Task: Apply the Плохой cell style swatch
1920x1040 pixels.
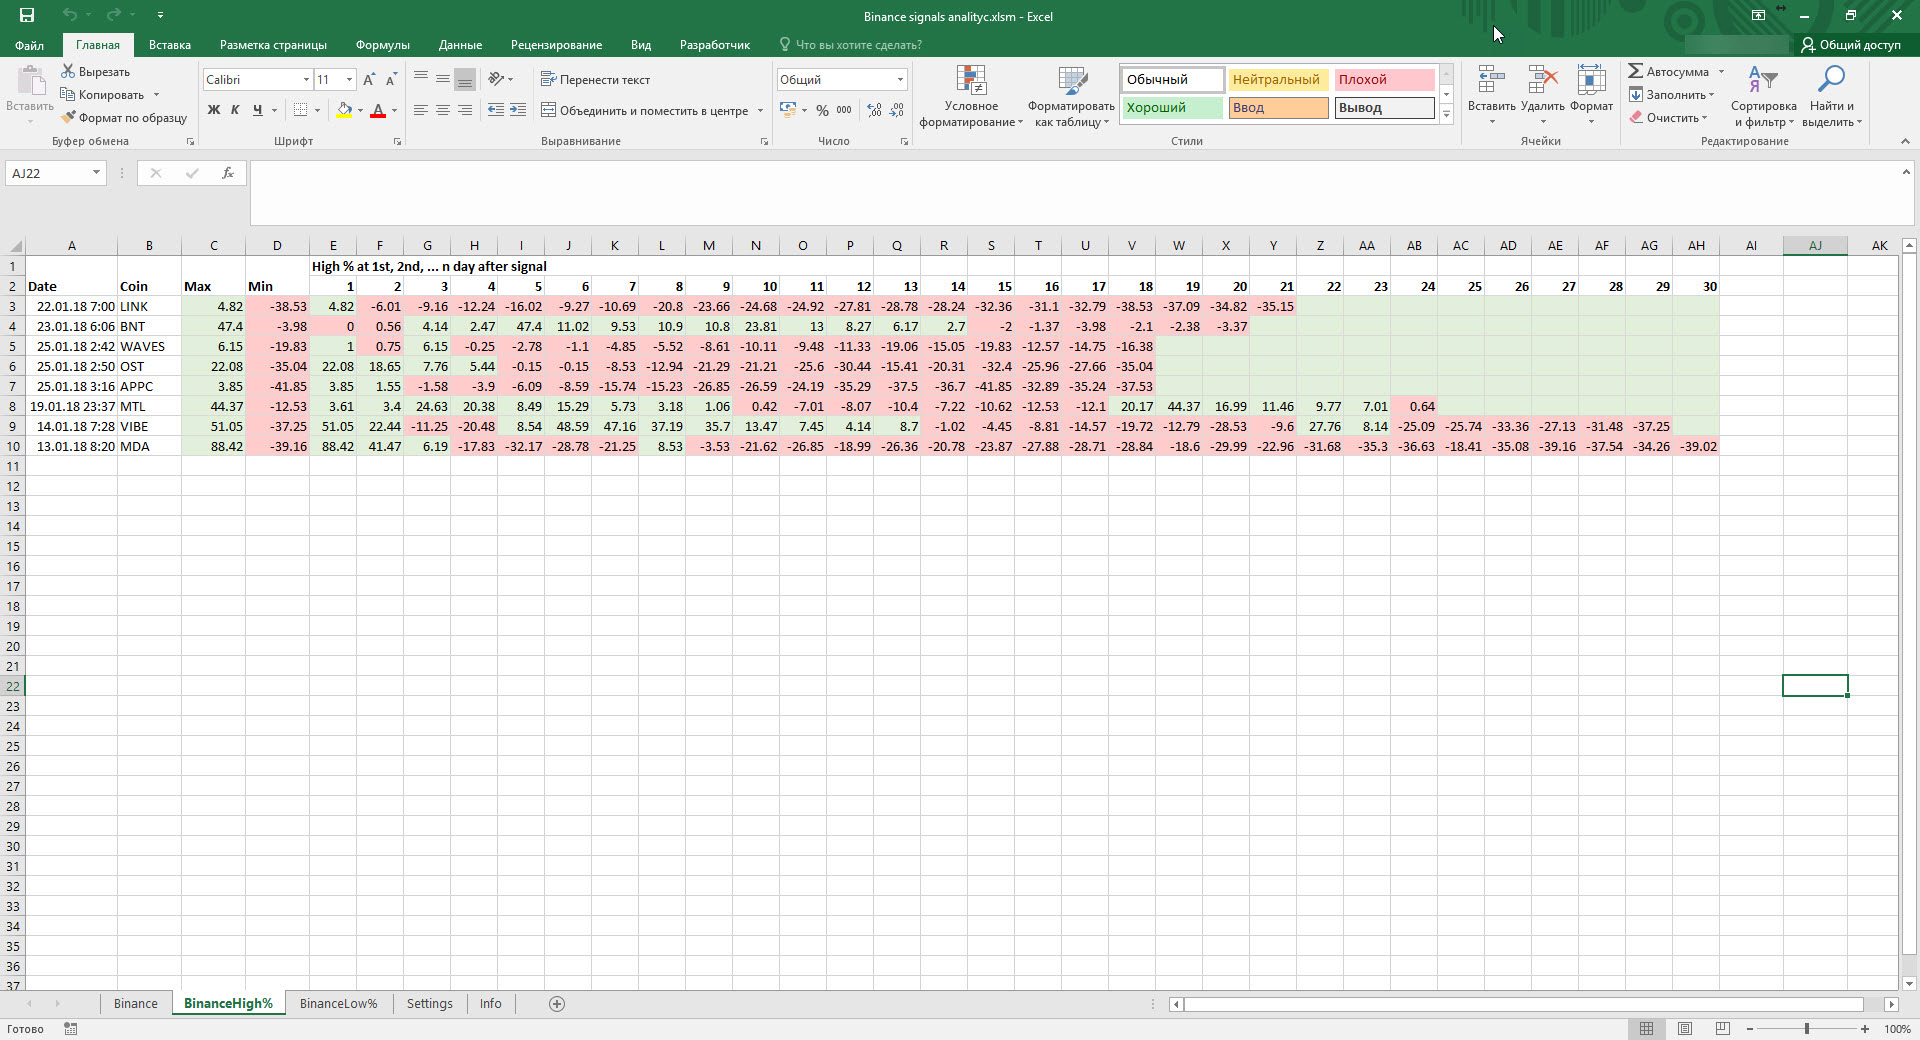Action: pyautogui.click(x=1384, y=80)
